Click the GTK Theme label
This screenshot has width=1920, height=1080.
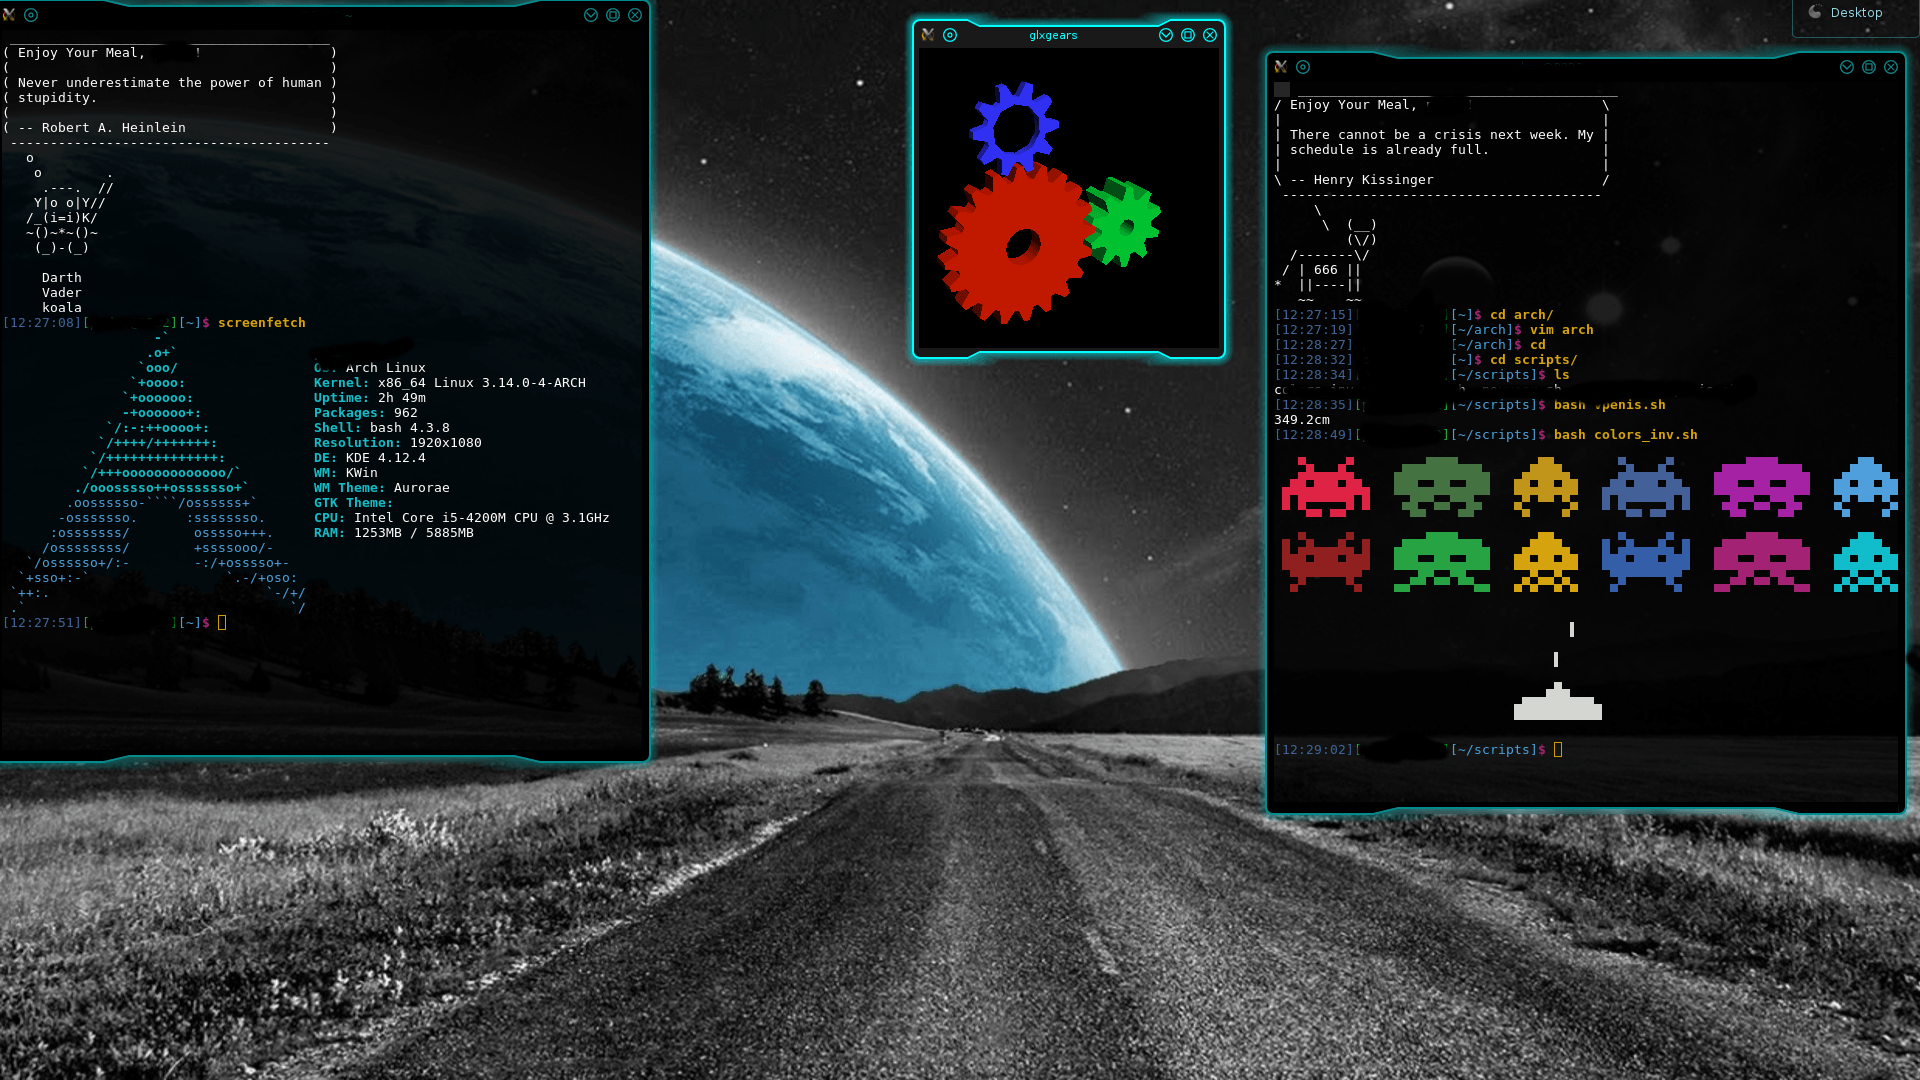coord(353,503)
